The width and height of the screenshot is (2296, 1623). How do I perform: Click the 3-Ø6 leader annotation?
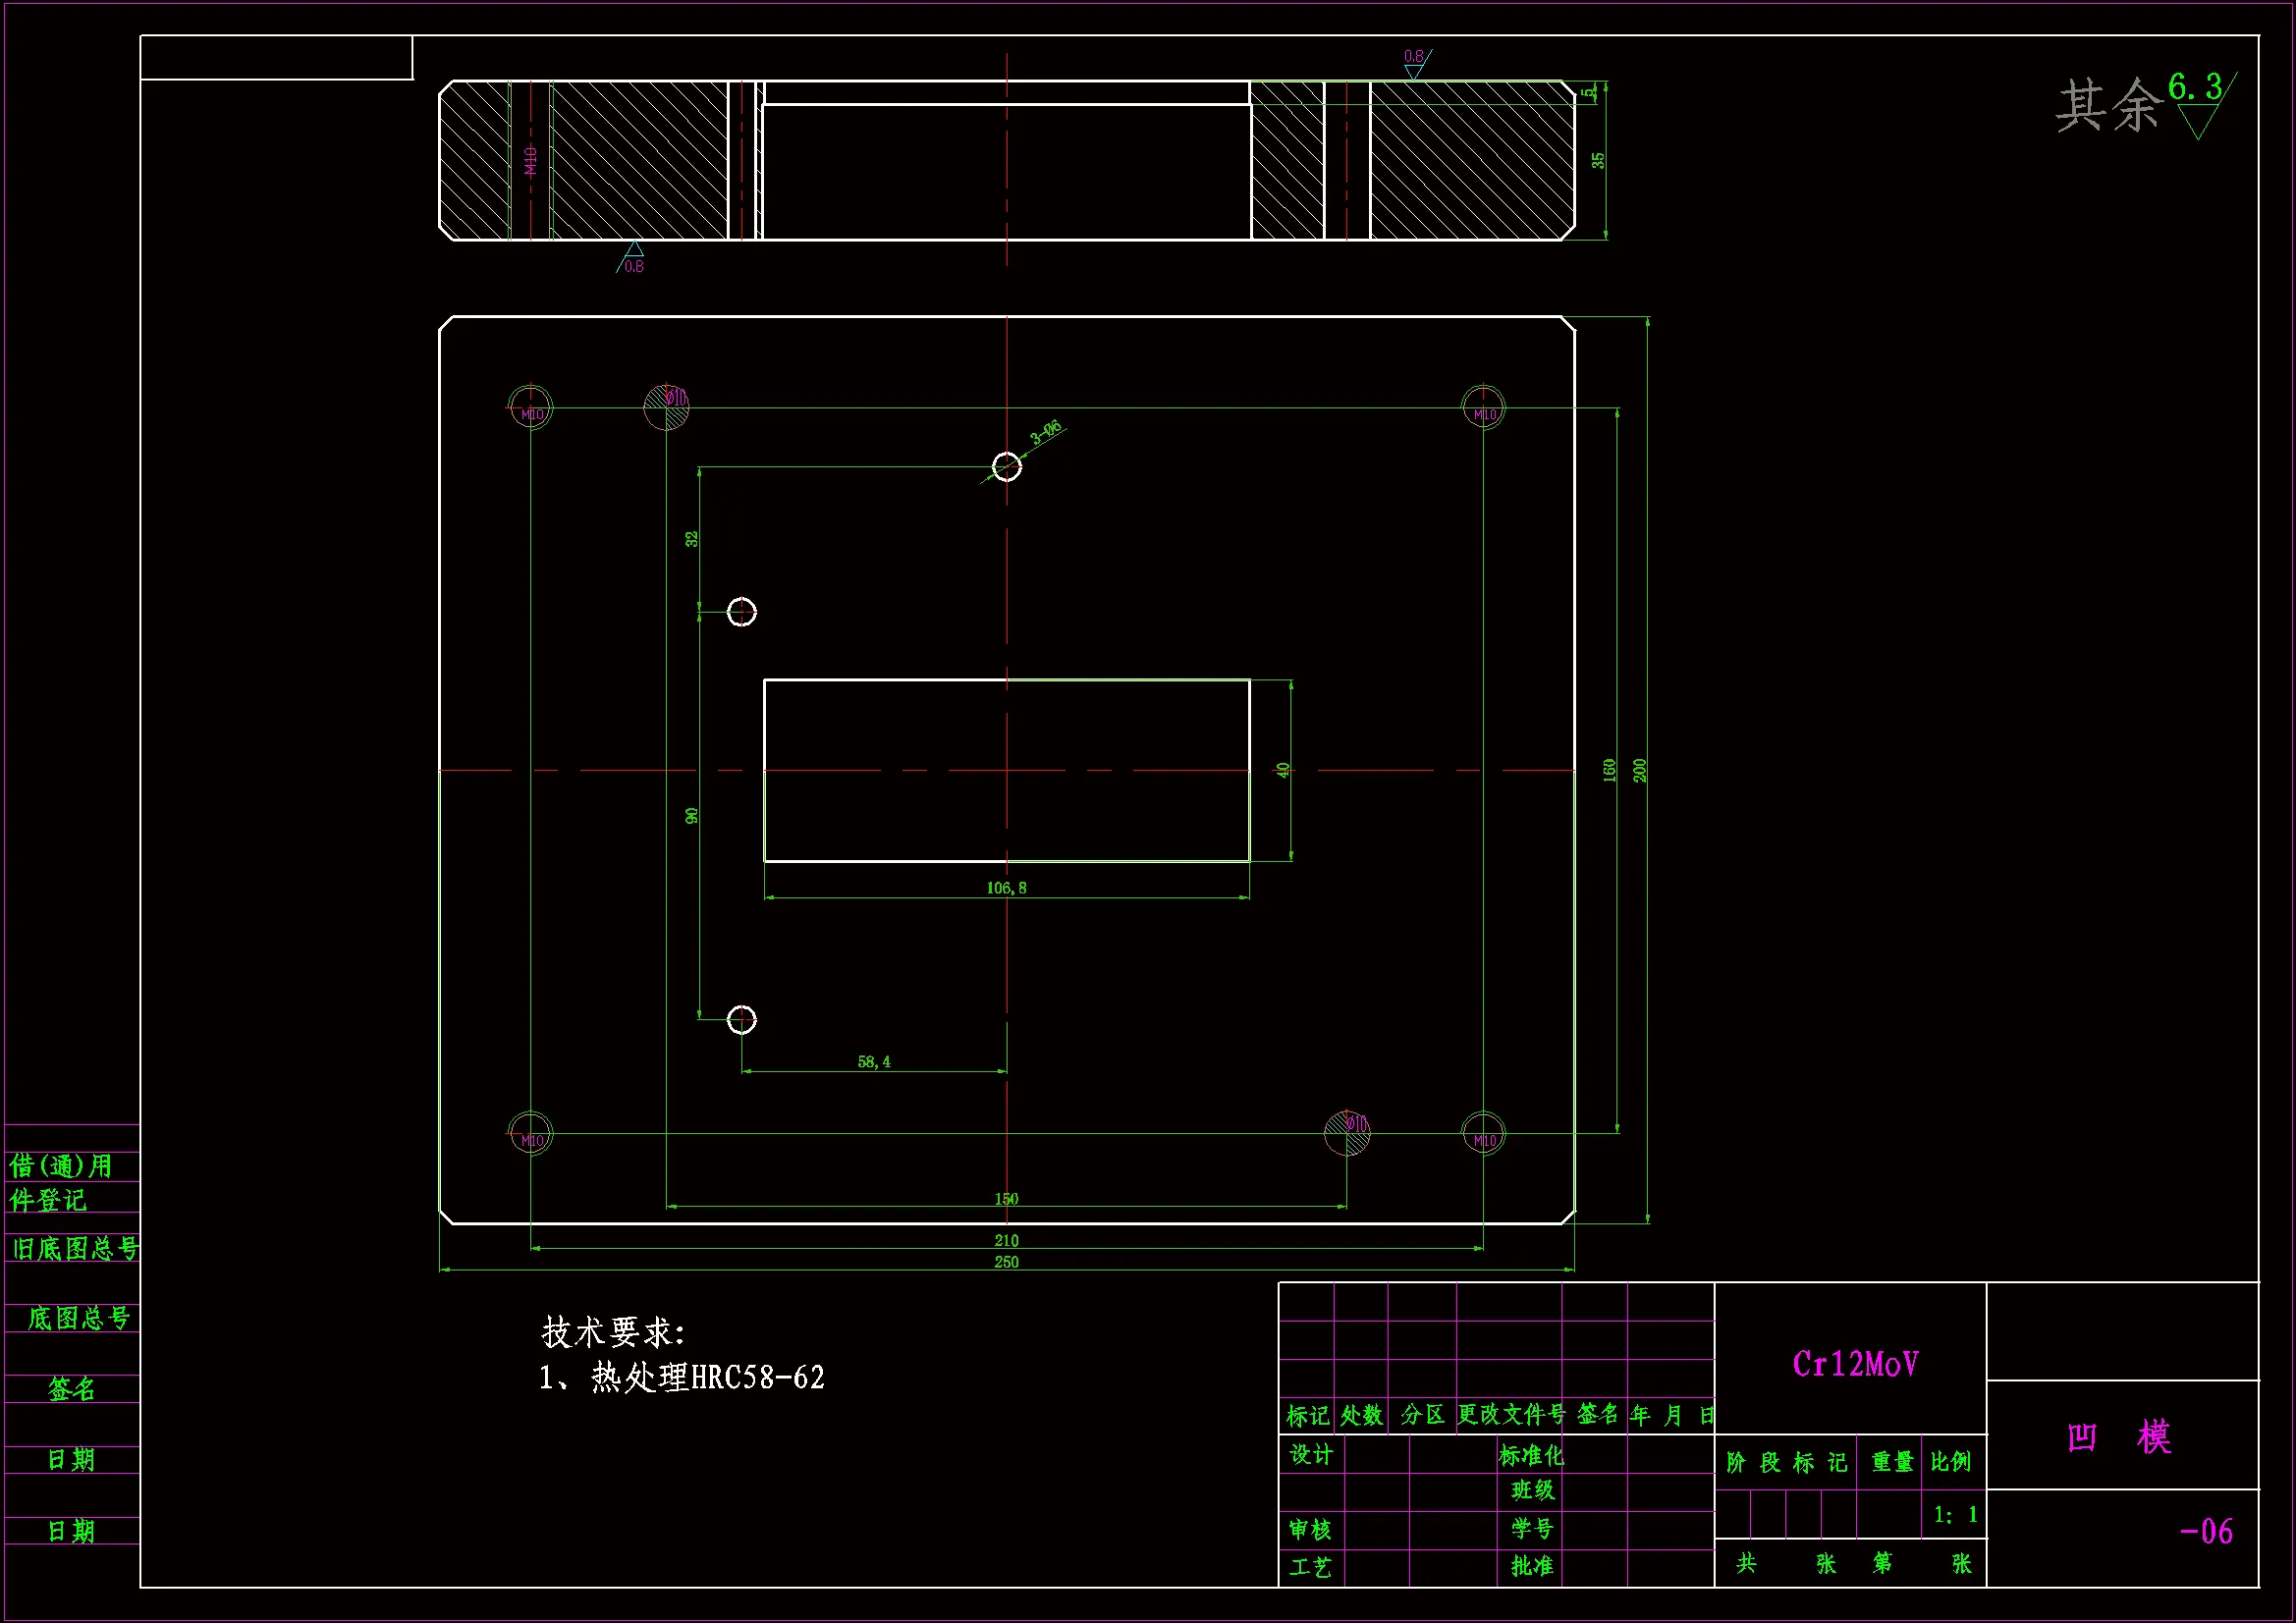coord(1046,432)
